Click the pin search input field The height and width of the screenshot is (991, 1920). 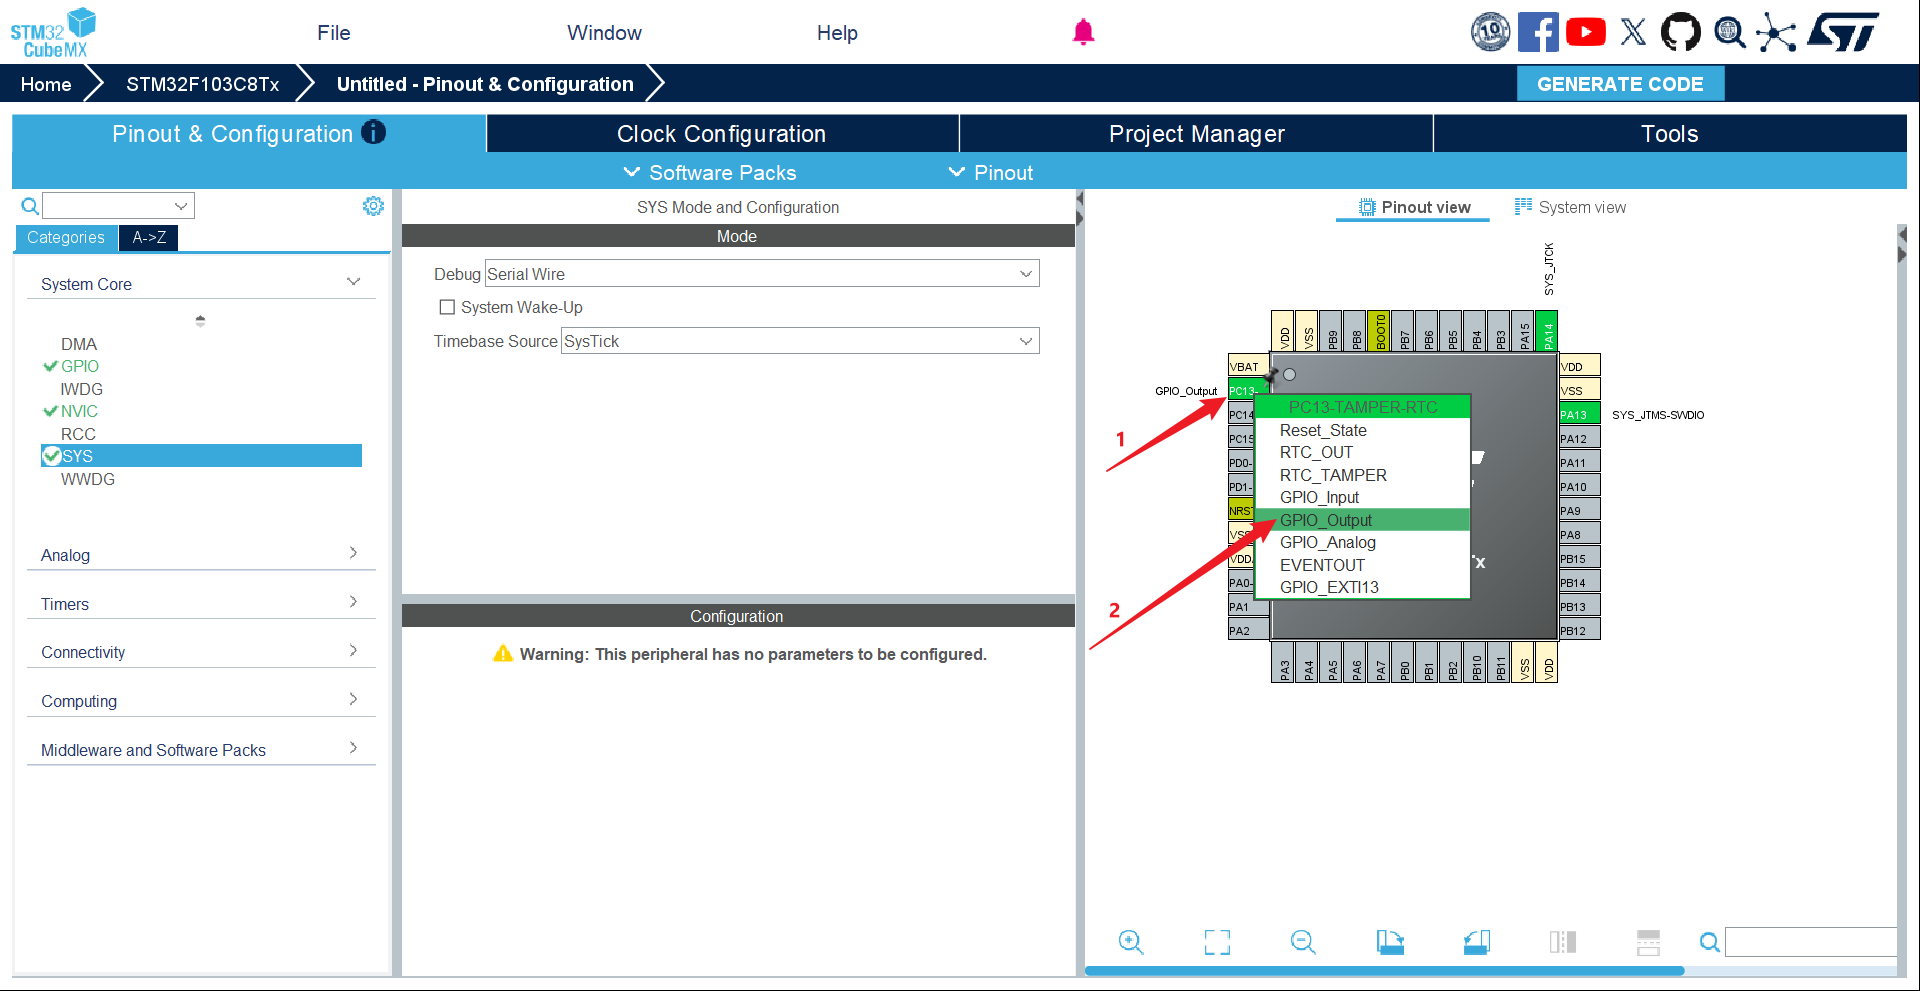click(x=1811, y=942)
